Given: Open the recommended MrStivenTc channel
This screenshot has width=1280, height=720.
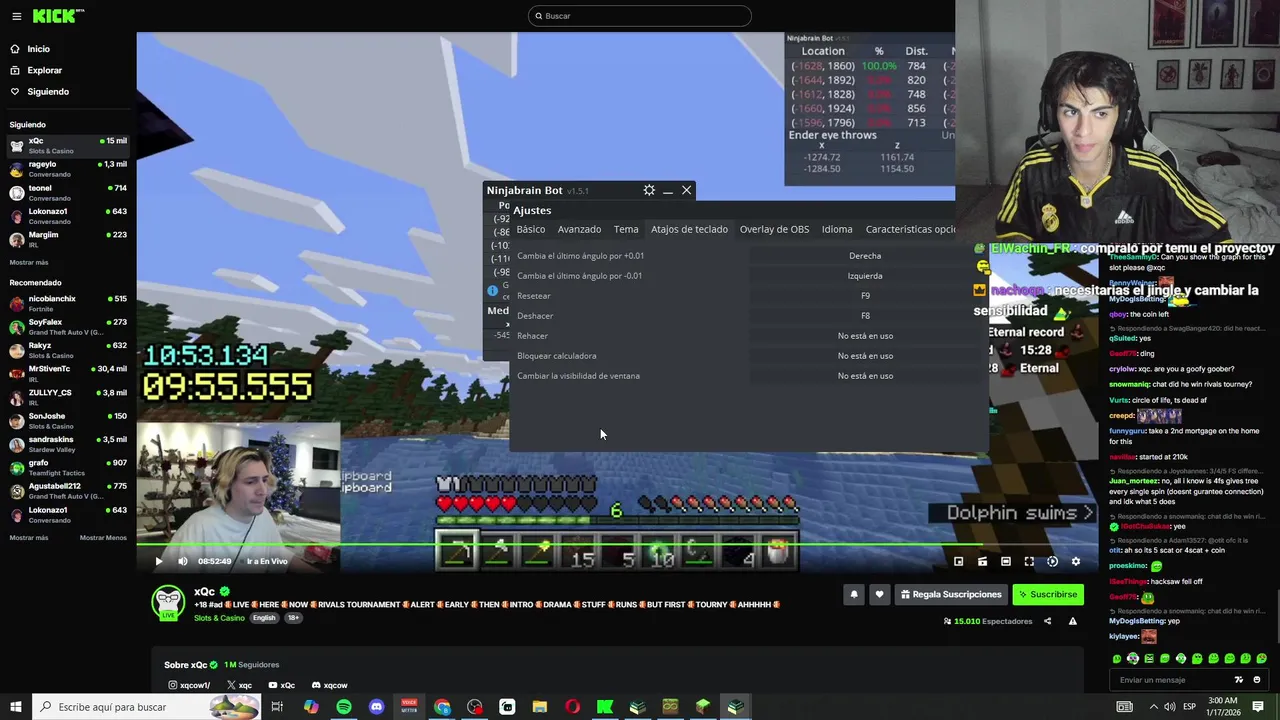Looking at the screenshot, I should [x=68, y=373].
